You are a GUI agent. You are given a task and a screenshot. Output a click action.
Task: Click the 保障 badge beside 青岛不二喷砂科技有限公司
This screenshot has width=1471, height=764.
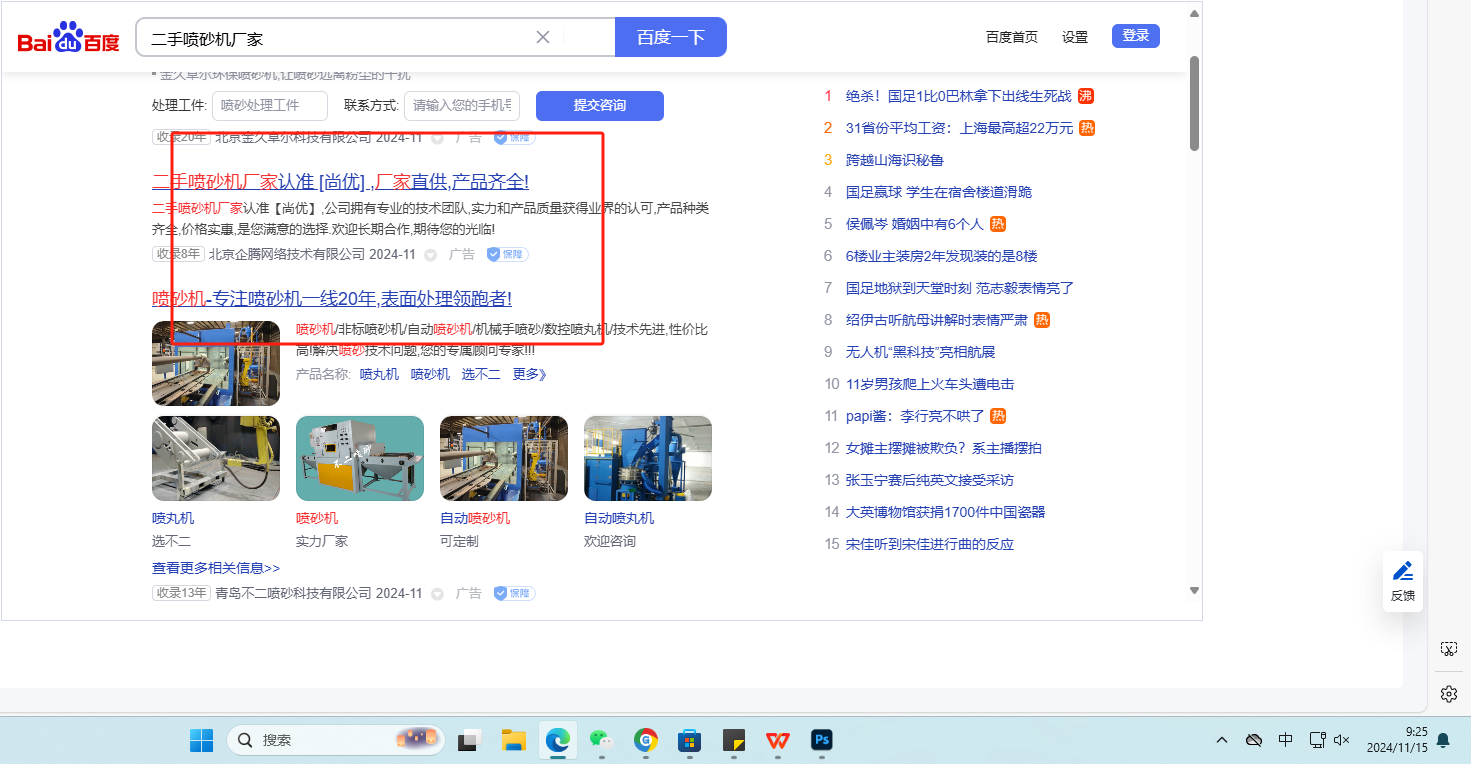(x=514, y=593)
